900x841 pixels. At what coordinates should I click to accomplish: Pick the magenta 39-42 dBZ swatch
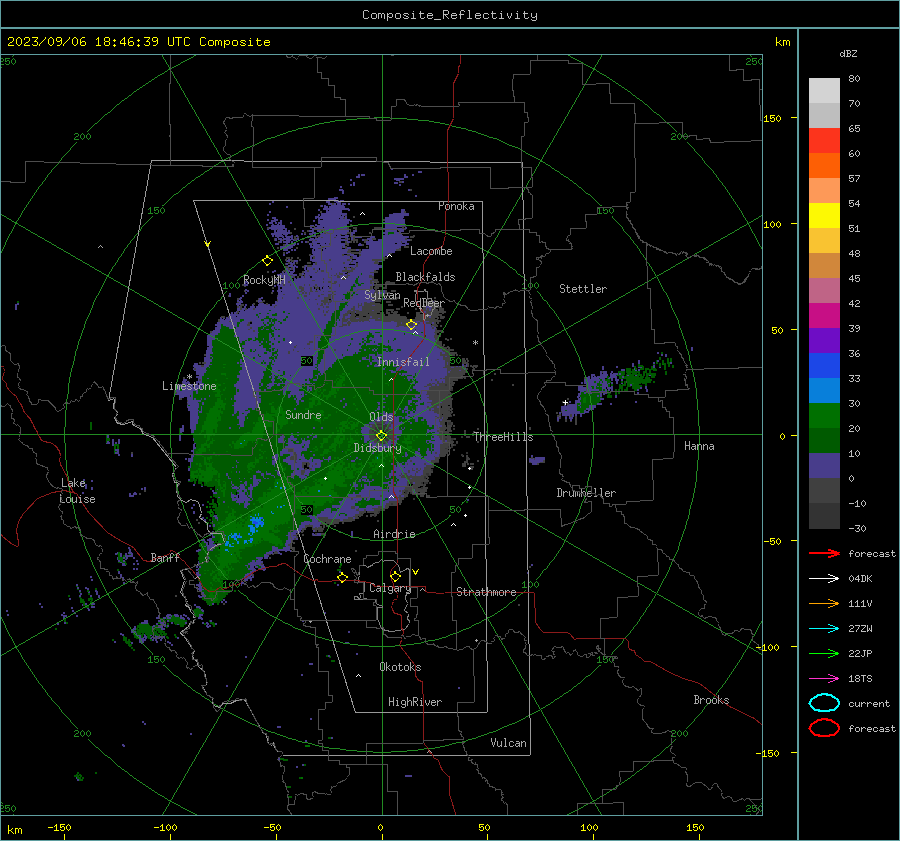[824, 316]
